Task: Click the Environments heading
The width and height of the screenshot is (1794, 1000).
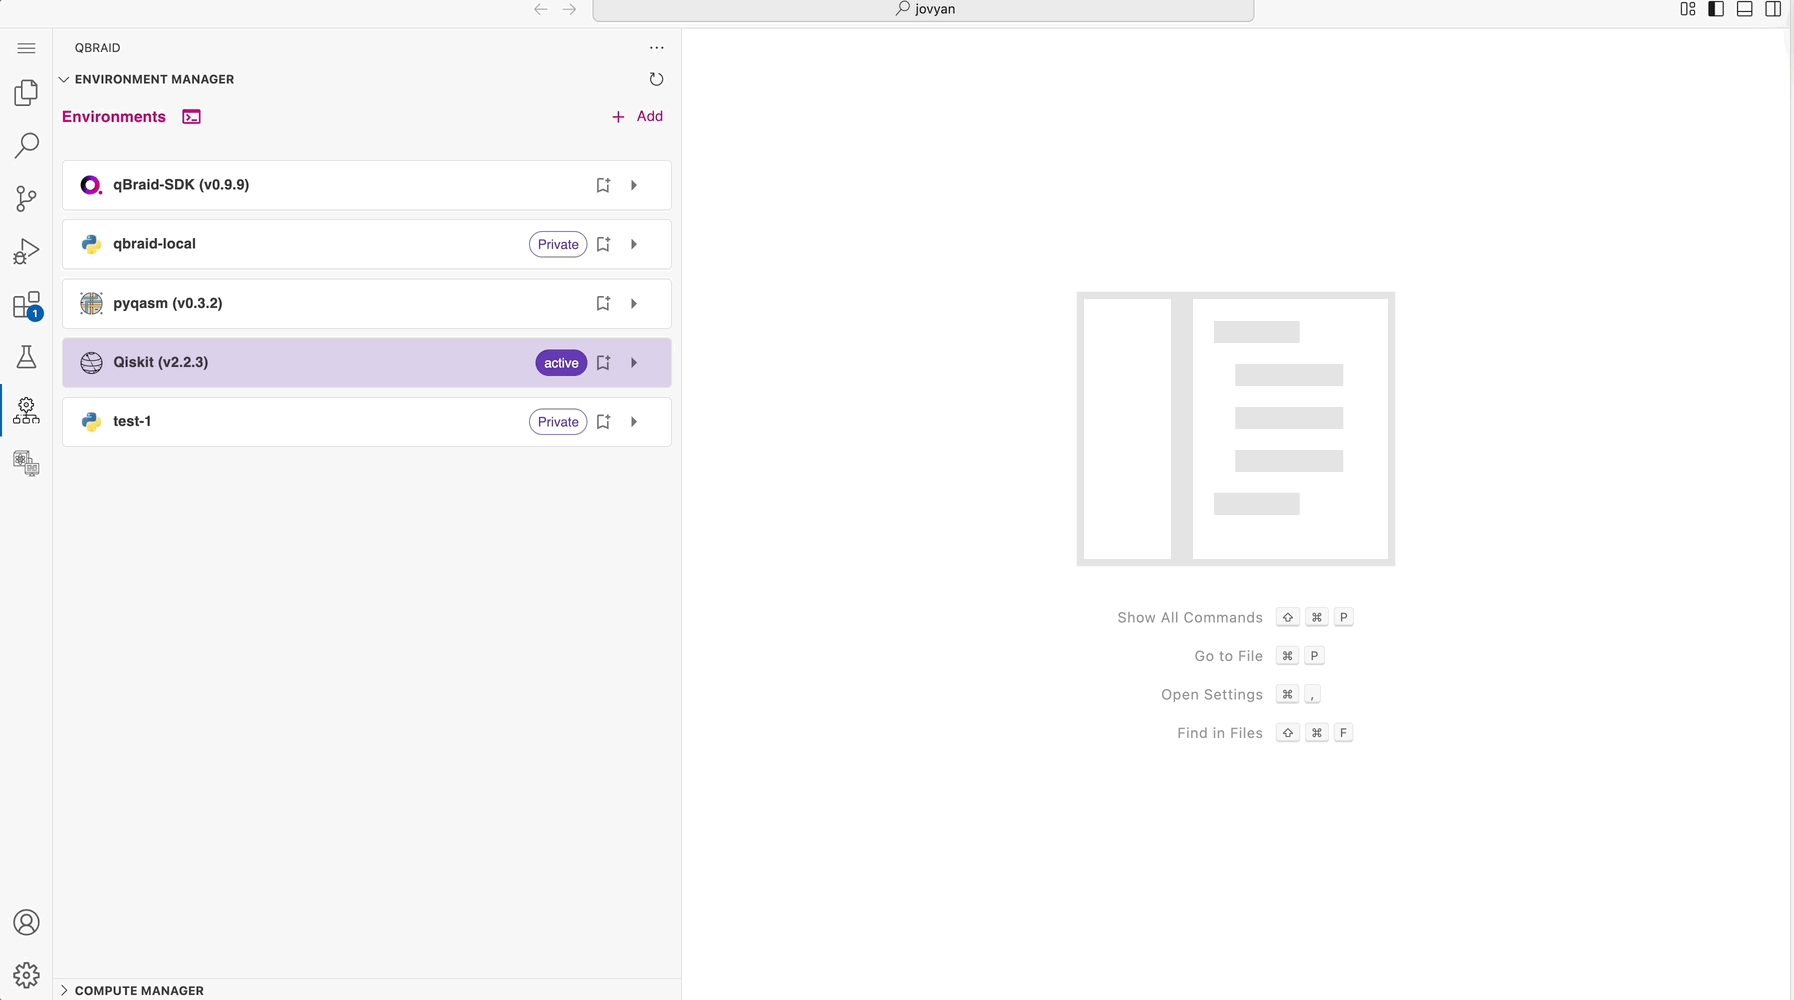Action: [114, 117]
